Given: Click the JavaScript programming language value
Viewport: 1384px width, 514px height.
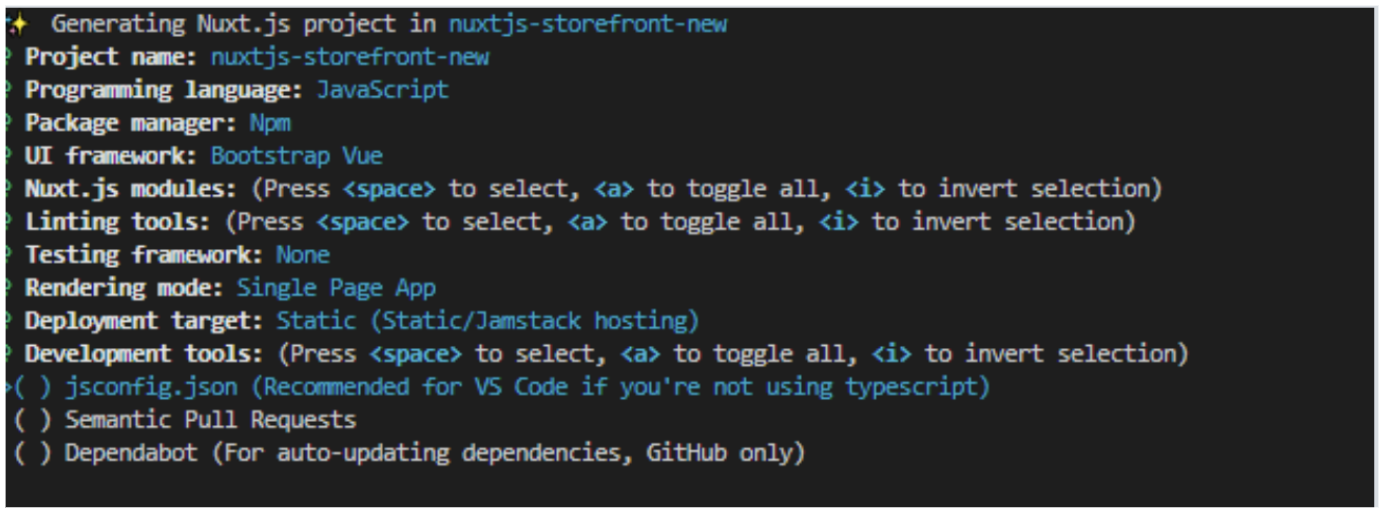Looking at the screenshot, I should point(383,90).
